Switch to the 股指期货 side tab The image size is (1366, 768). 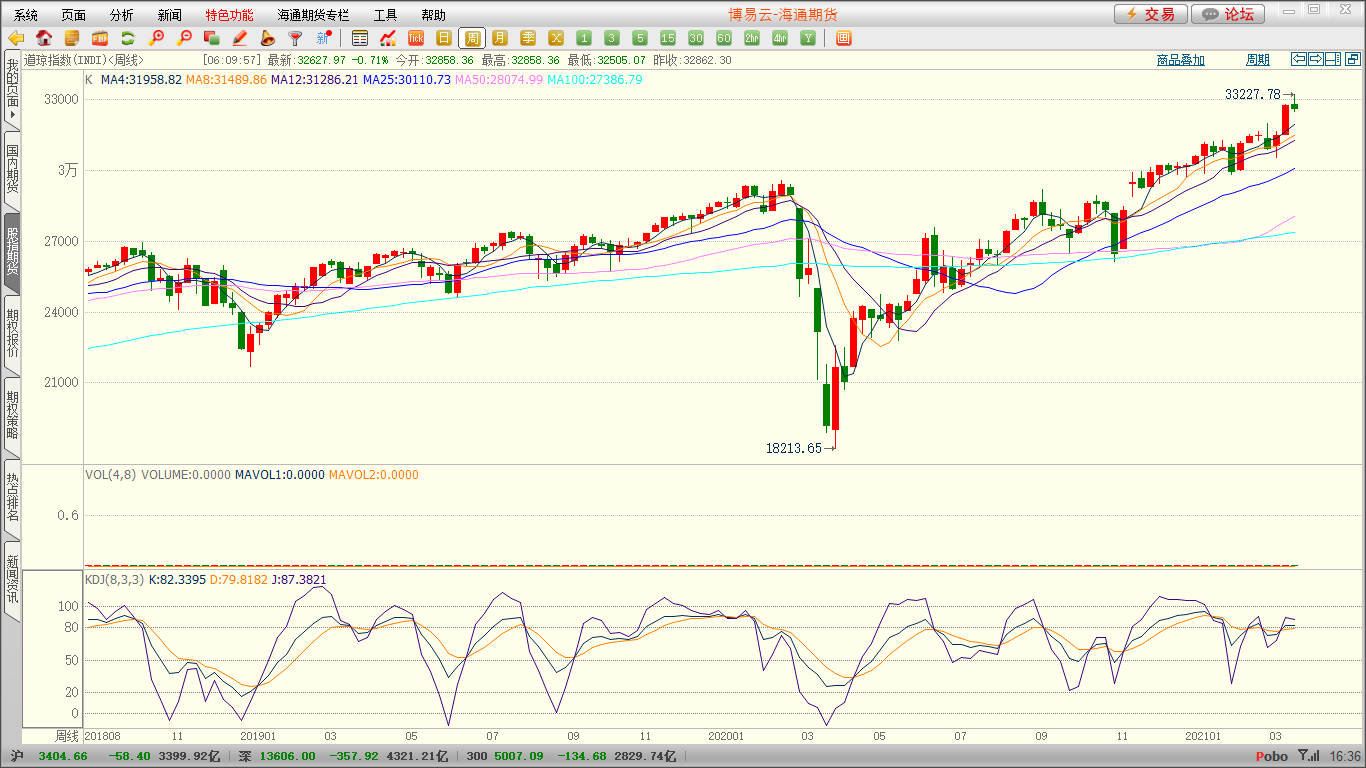pos(11,252)
